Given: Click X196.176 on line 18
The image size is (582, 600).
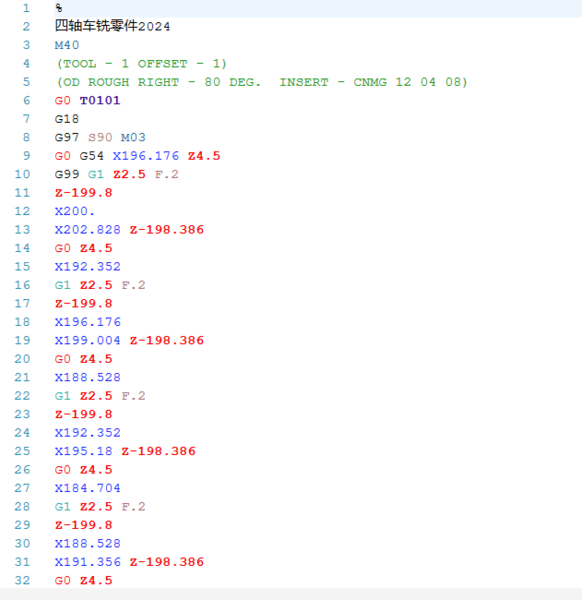Looking at the screenshot, I should pos(88,322).
